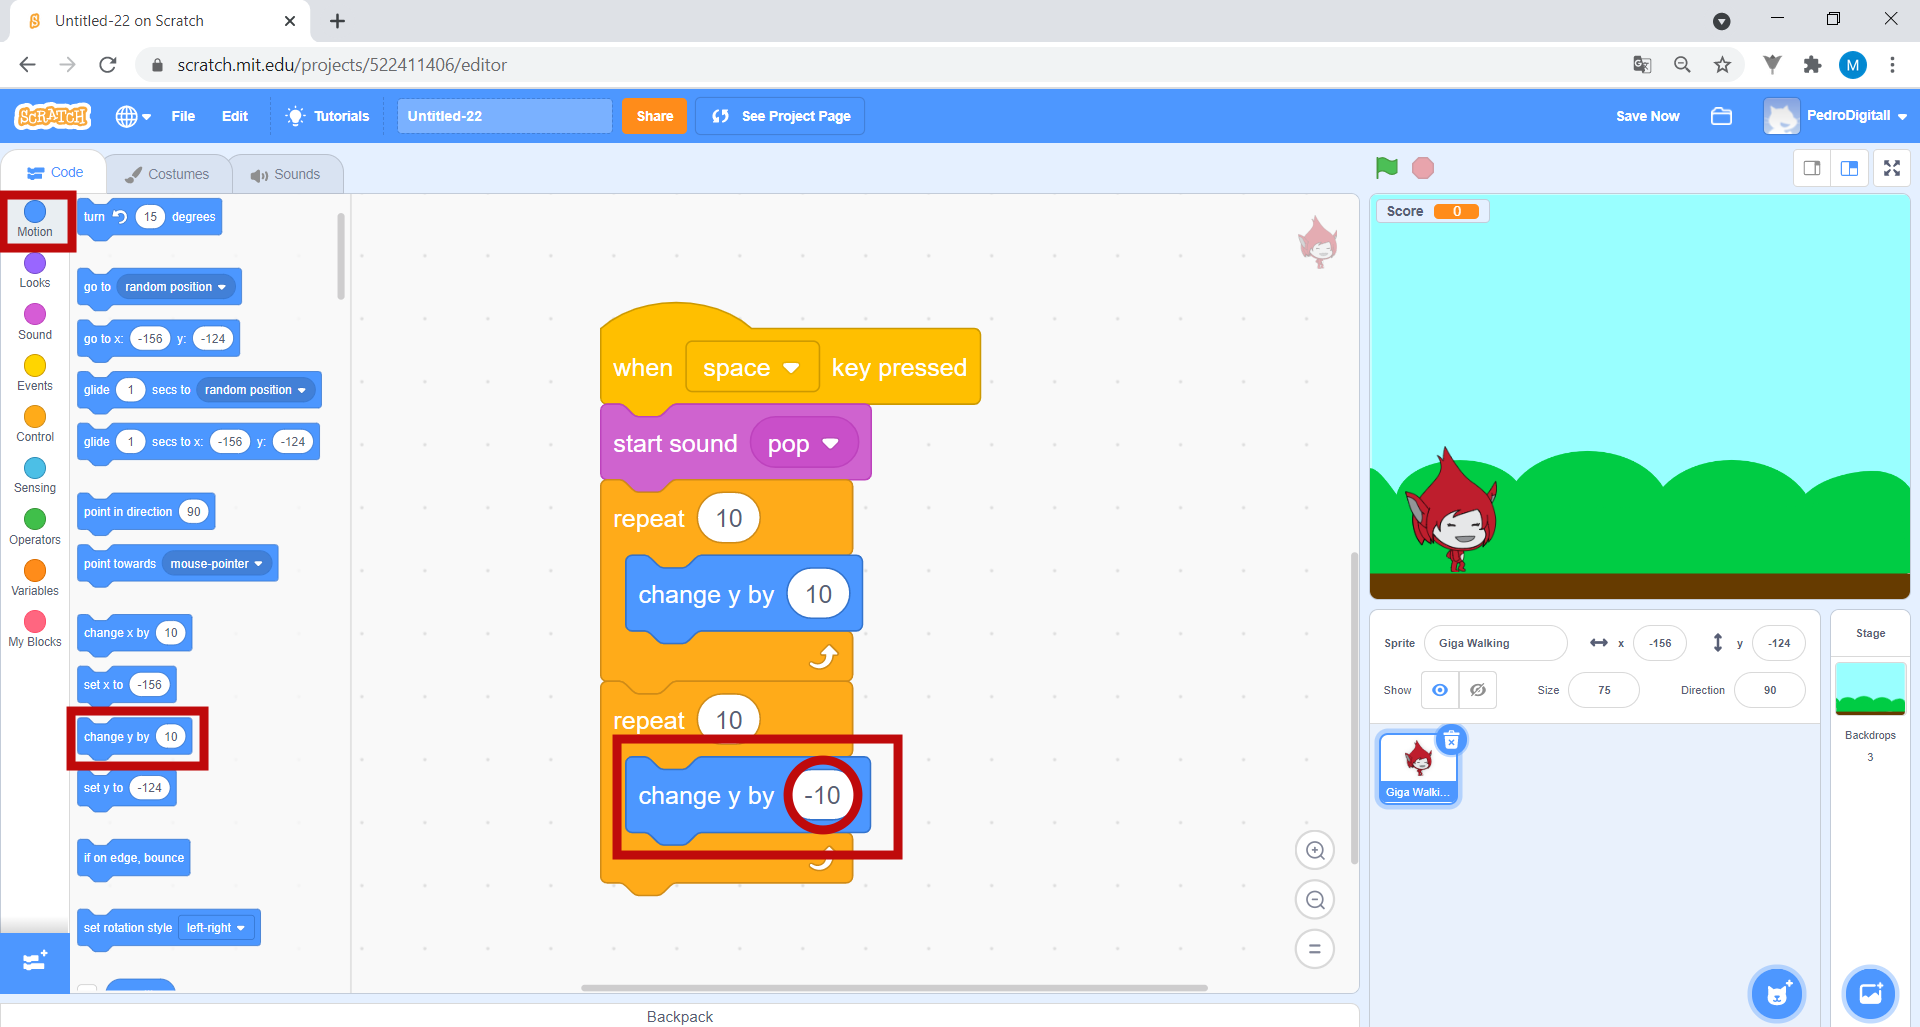Viewport: 1920px width, 1027px height.
Task: Click the sprite y position field
Action: pyautogui.click(x=1779, y=643)
